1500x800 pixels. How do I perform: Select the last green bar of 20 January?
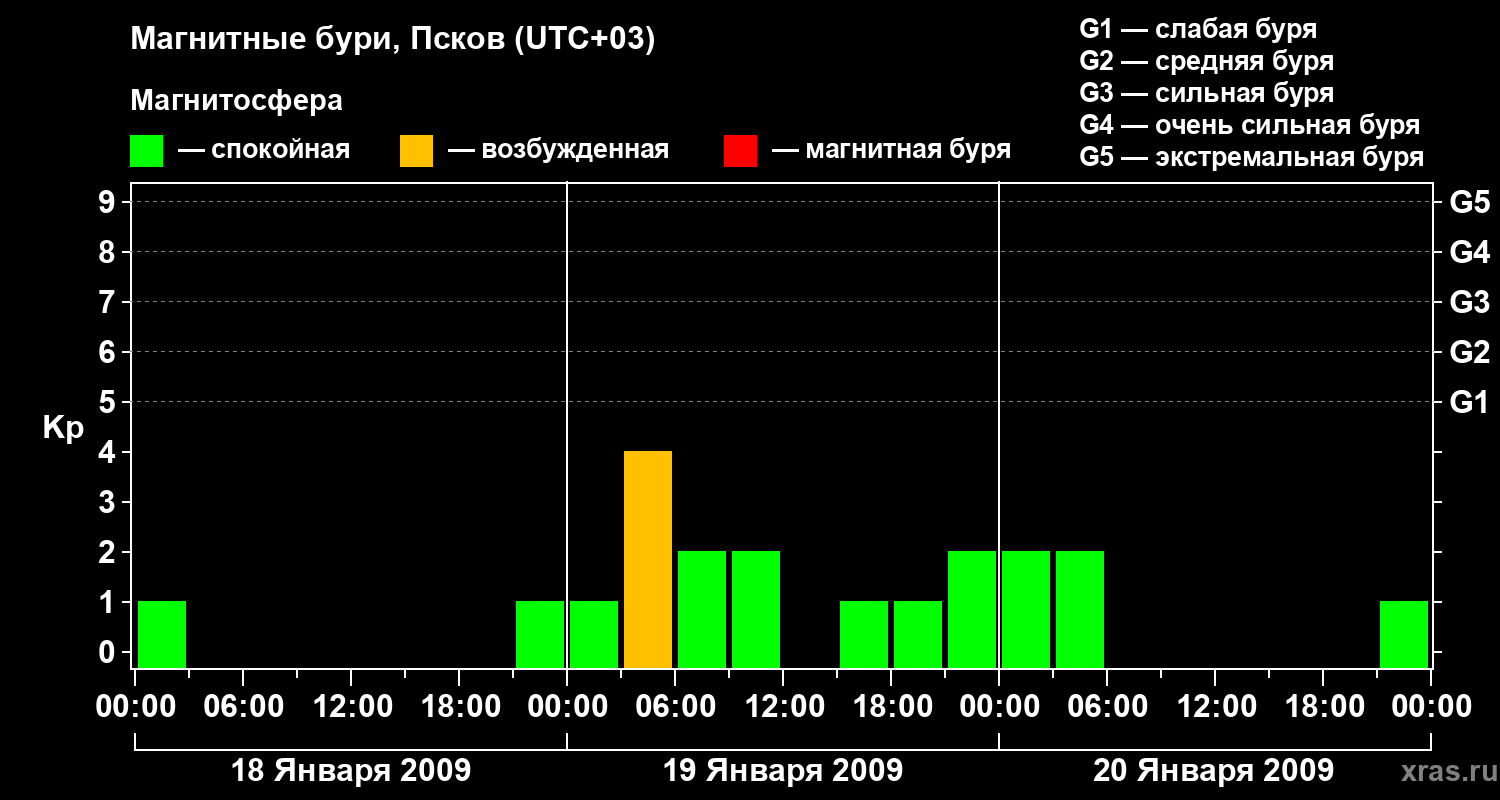pyautogui.click(x=1404, y=634)
